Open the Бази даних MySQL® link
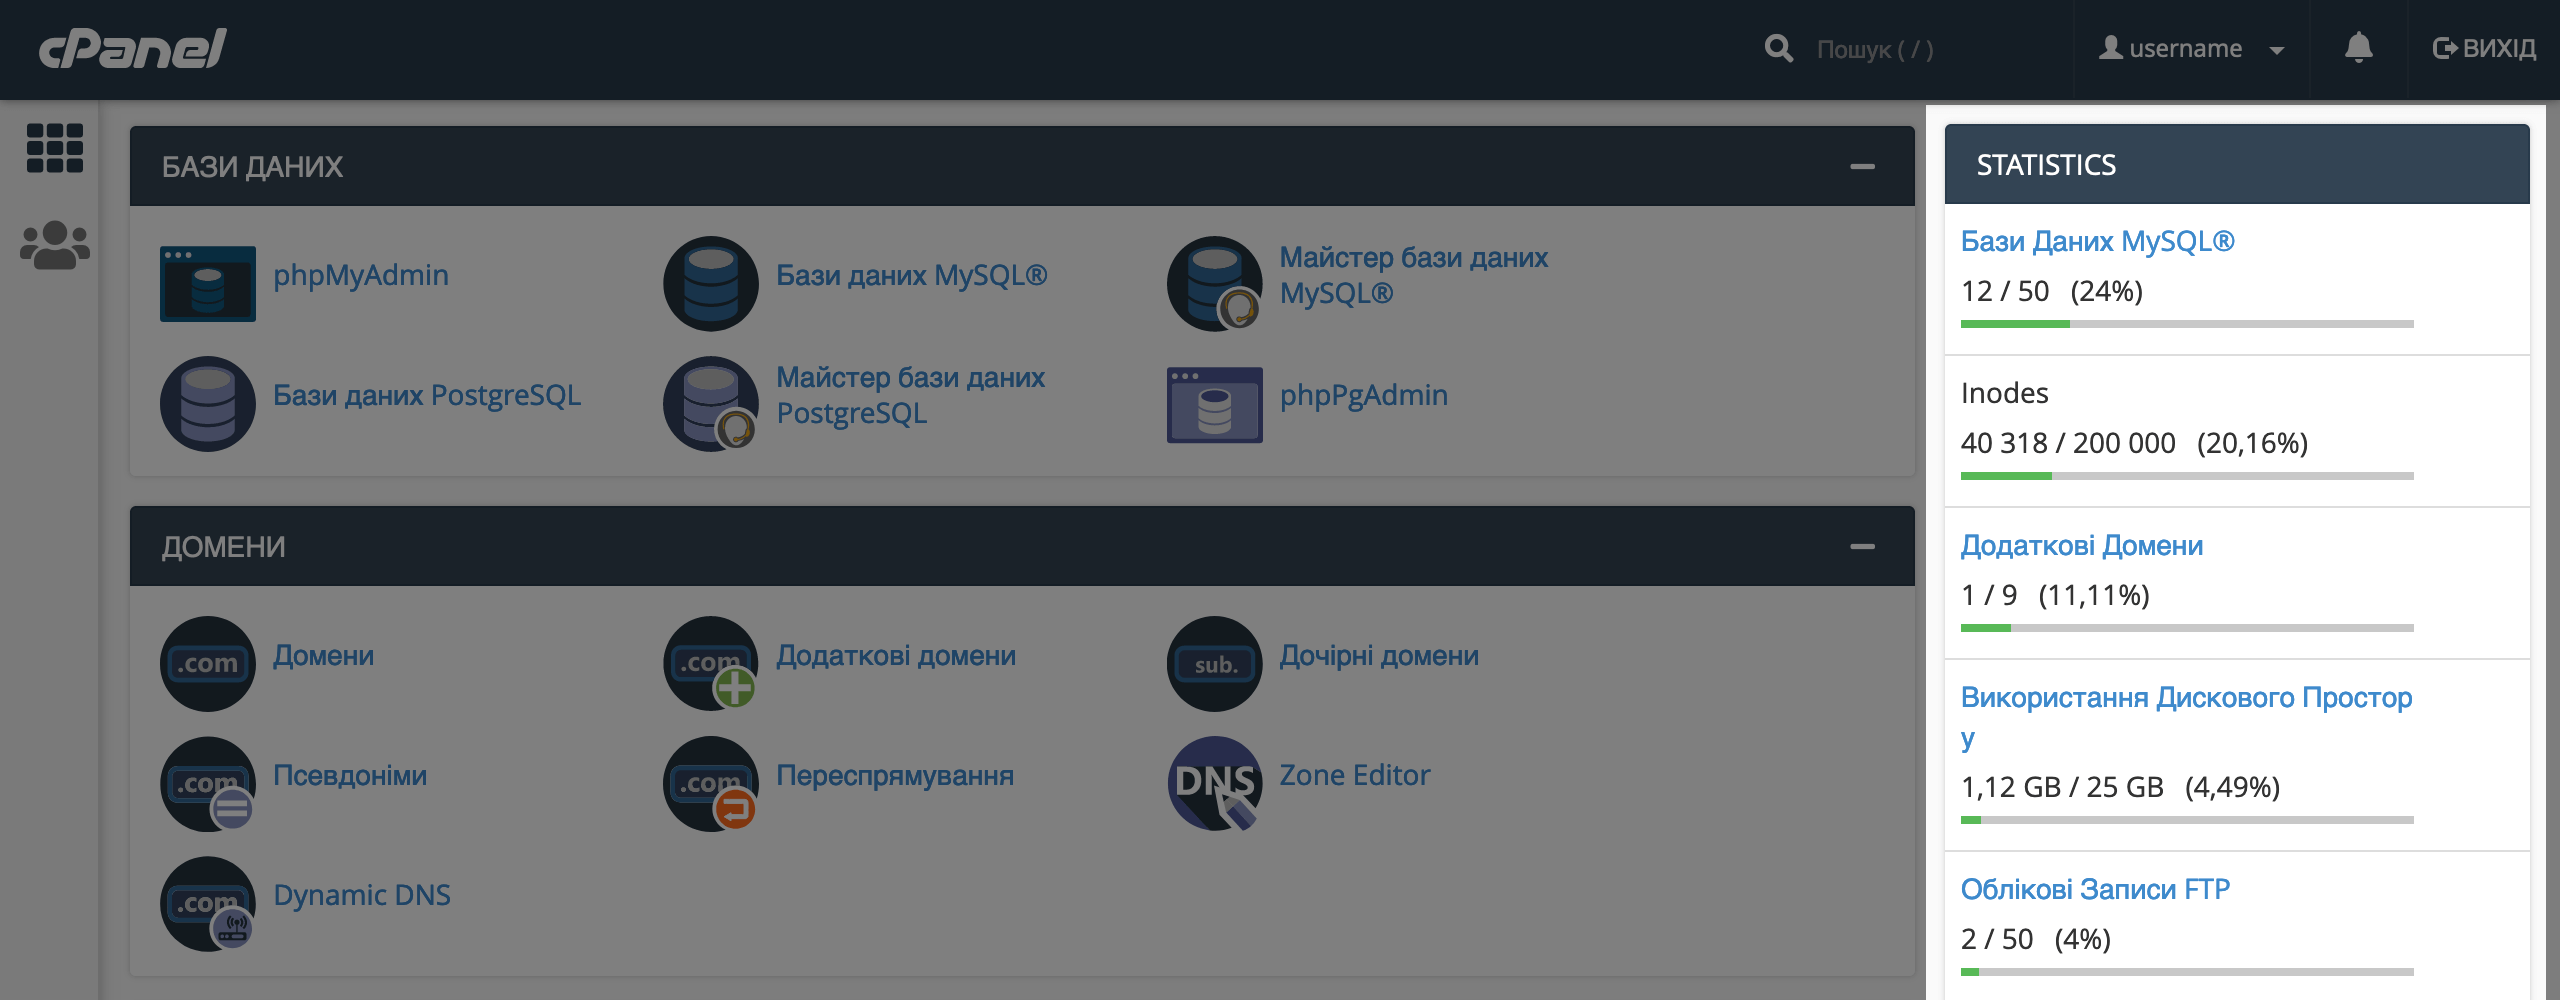The image size is (2560, 1000). click(x=912, y=275)
